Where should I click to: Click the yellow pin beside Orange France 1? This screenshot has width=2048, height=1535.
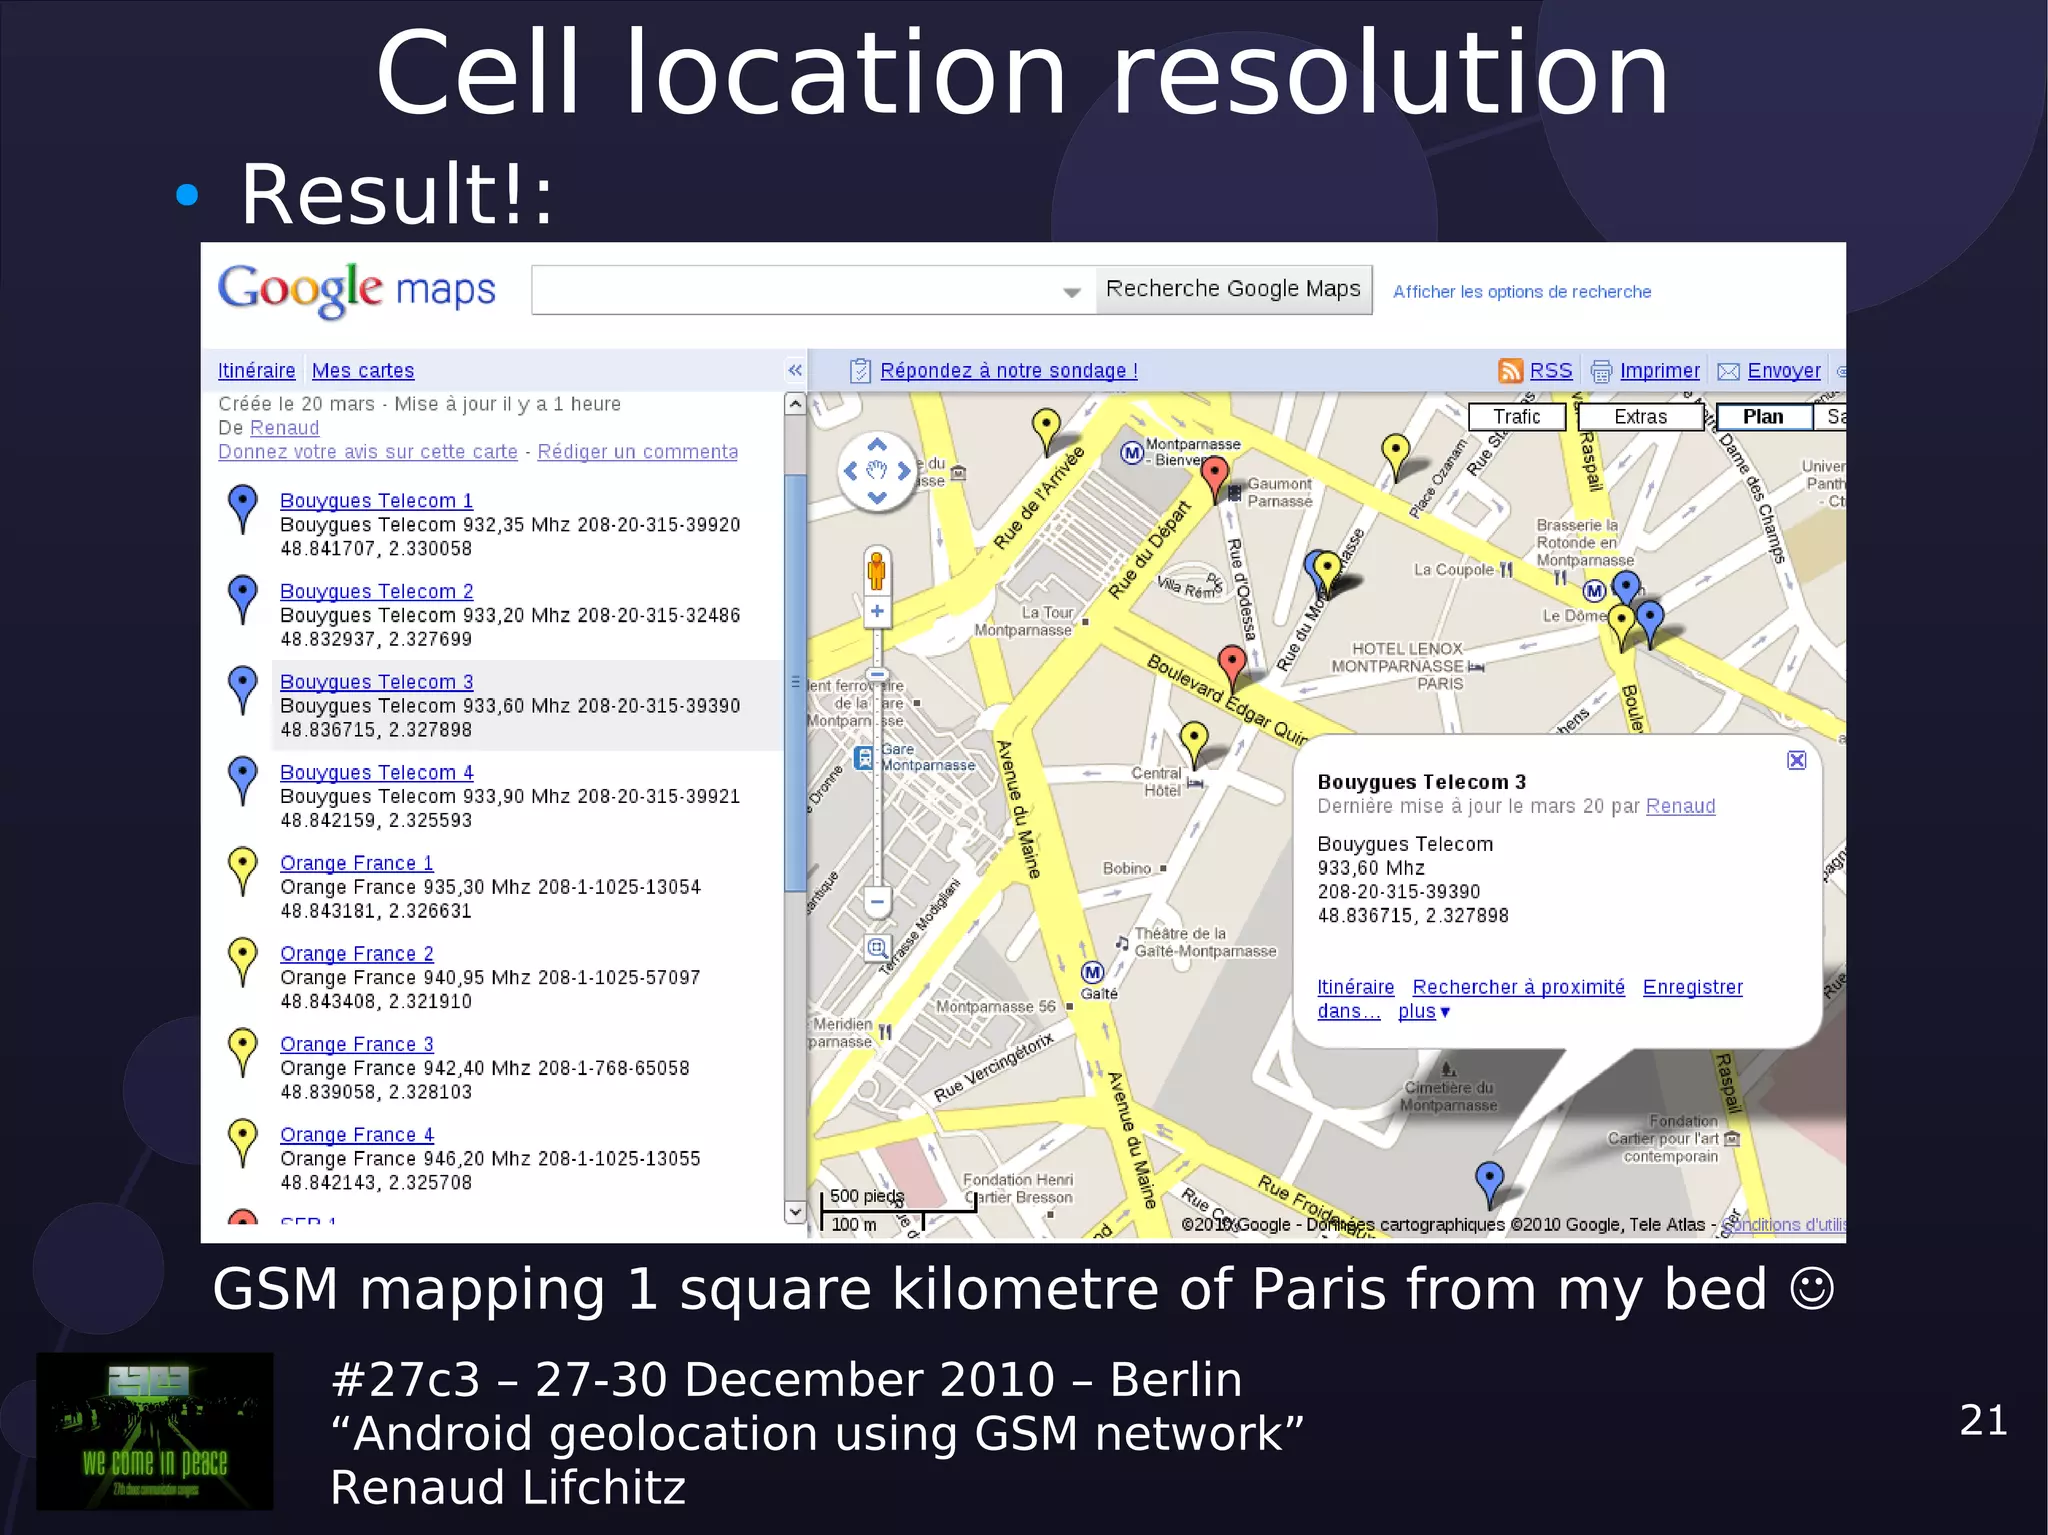tap(242, 871)
